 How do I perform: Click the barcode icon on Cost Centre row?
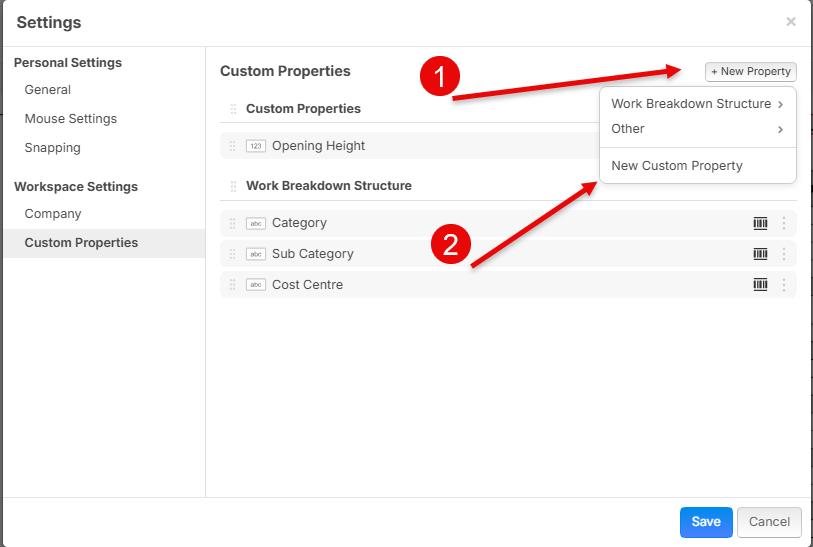pyautogui.click(x=760, y=284)
